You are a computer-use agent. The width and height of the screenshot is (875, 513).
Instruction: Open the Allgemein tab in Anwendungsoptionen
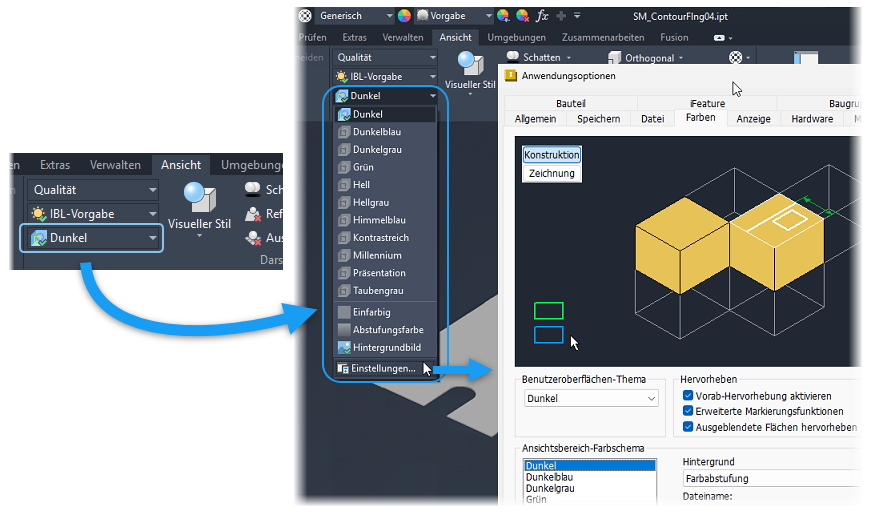coord(536,119)
